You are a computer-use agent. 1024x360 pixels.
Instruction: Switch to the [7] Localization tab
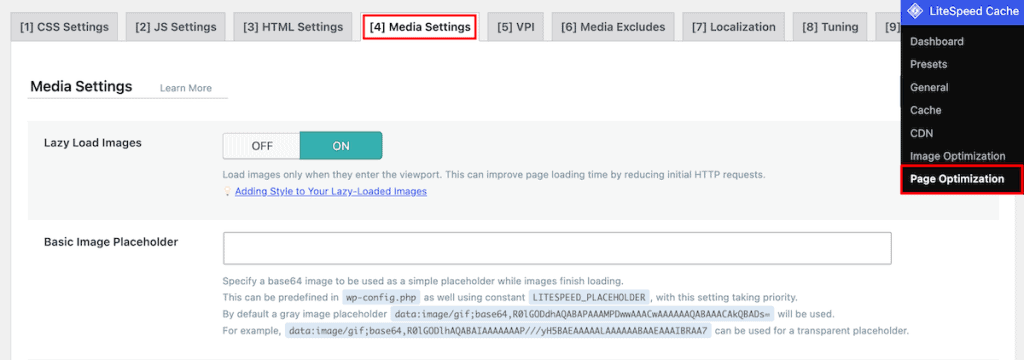(733, 27)
